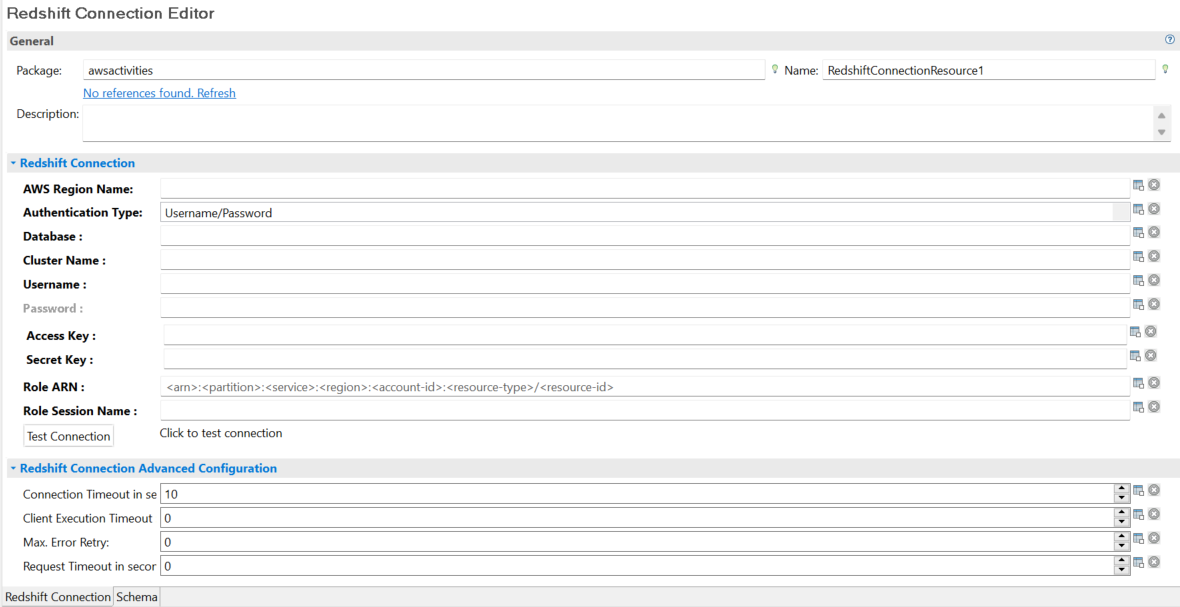Click module property icon for Client Execution Timeout
This screenshot has width=1180, height=607.
[1139, 515]
